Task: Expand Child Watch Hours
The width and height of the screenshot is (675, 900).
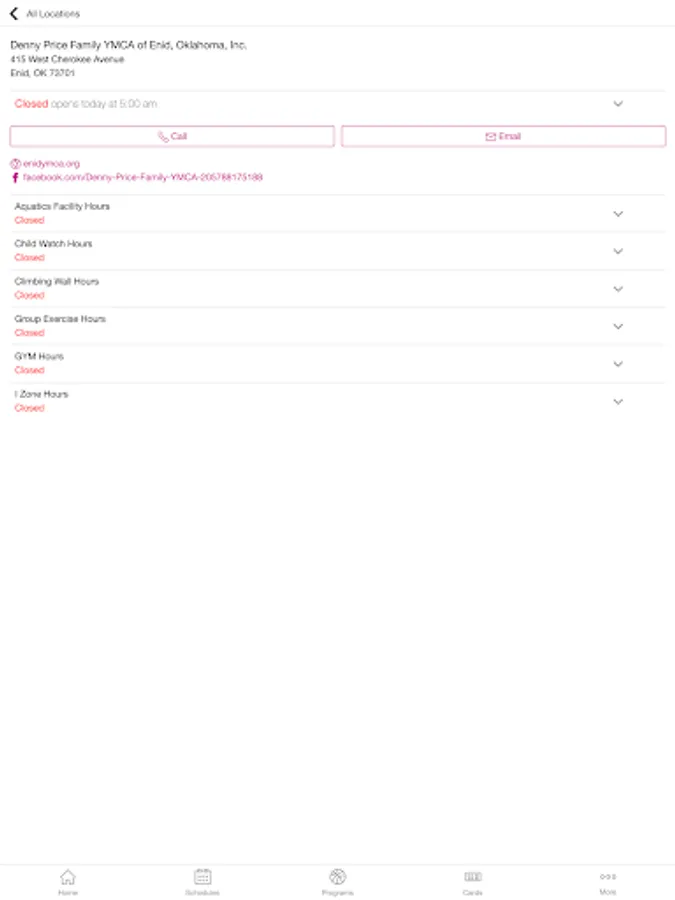Action: point(618,251)
